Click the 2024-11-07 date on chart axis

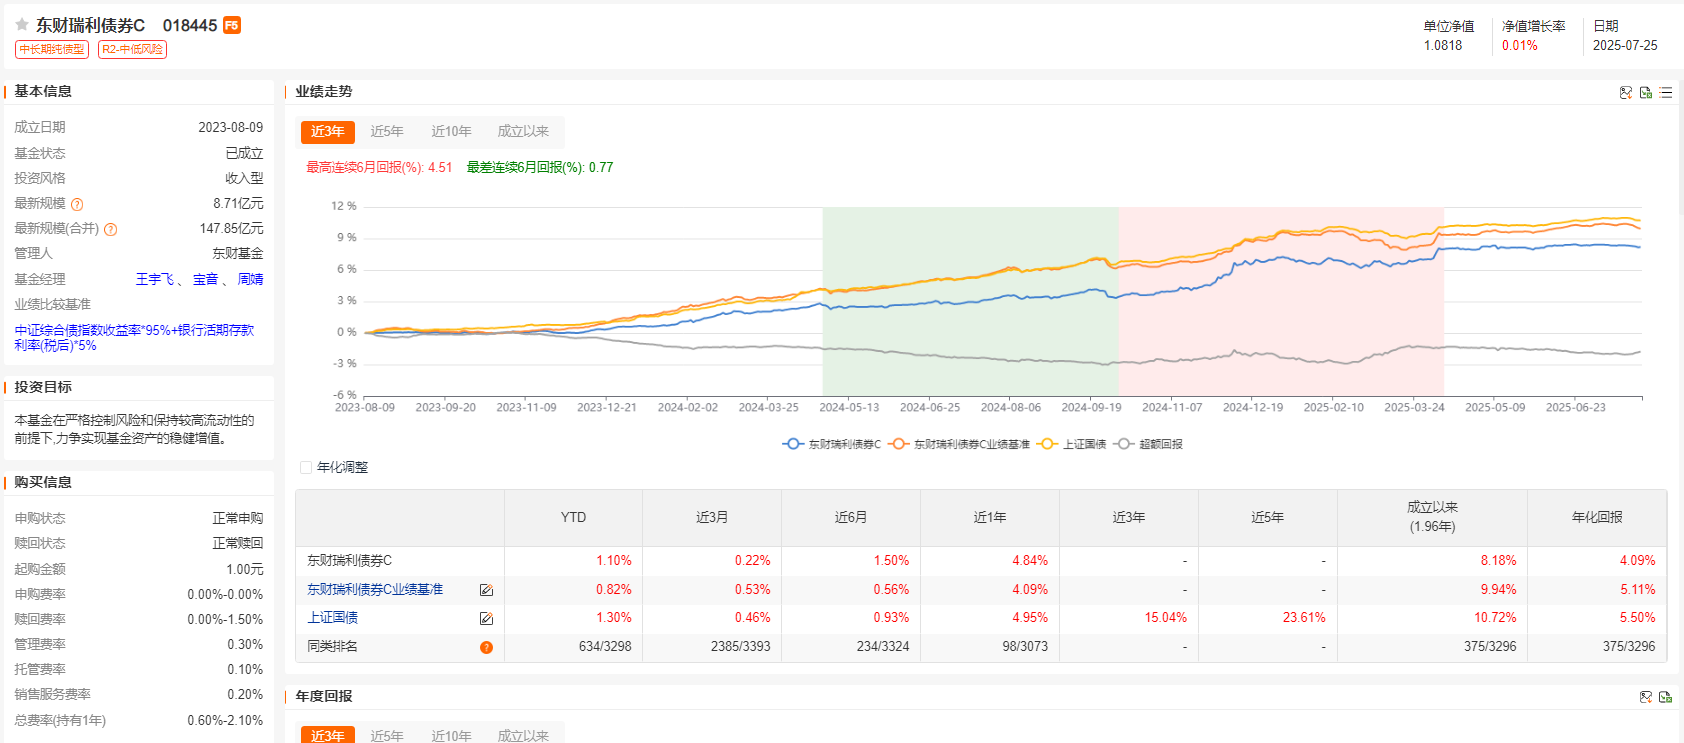pyautogui.click(x=1172, y=407)
